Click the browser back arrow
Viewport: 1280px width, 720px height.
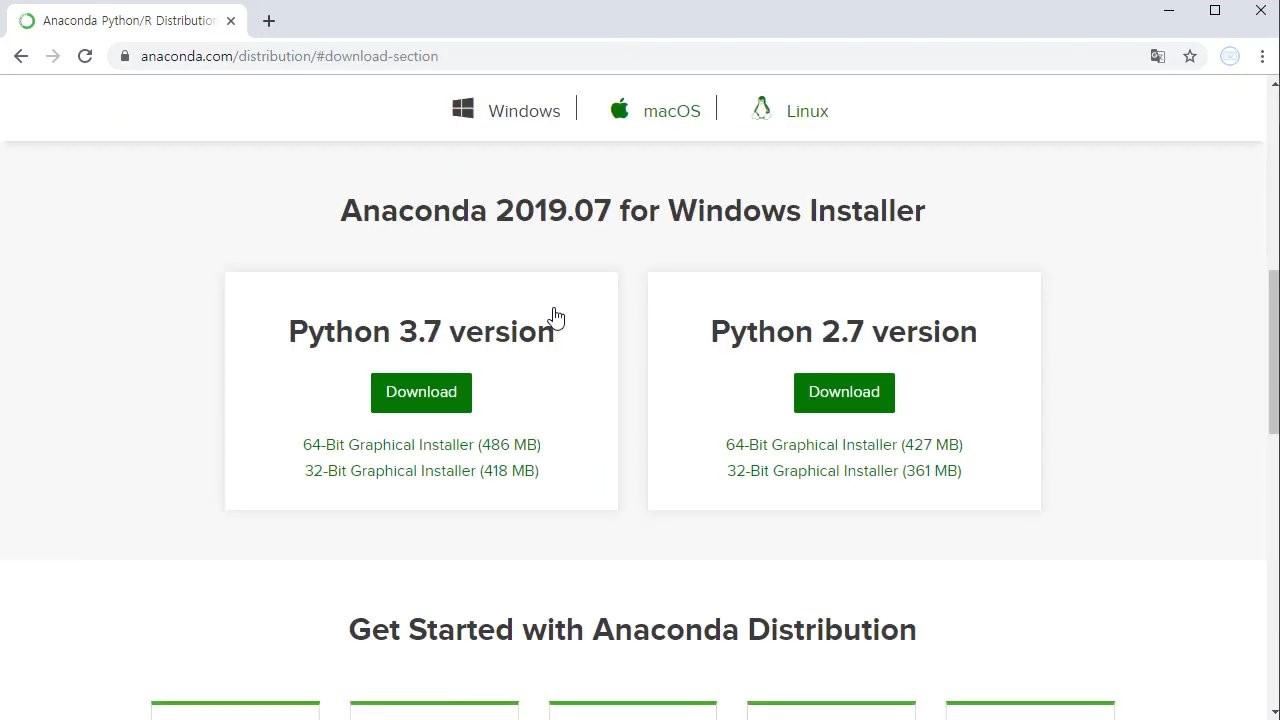click(21, 56)
